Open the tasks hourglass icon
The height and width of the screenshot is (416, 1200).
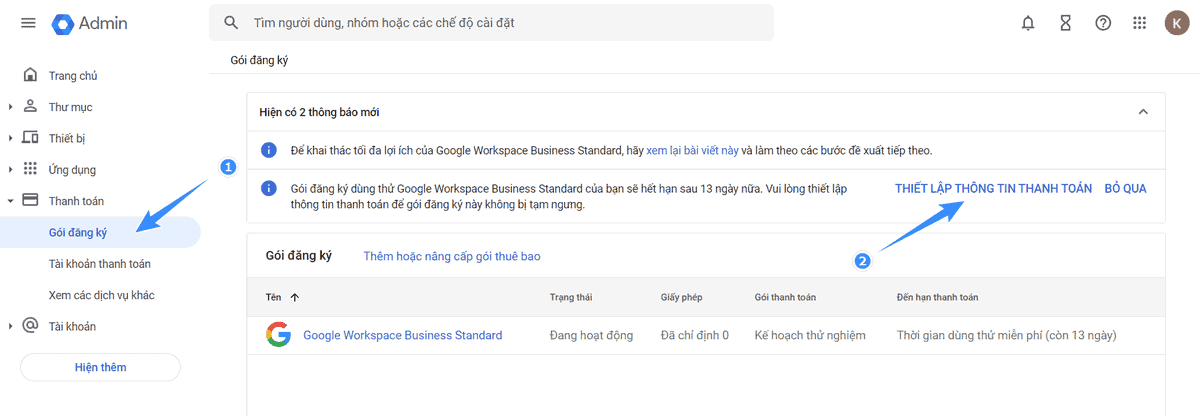click(x=1066, y=23)
